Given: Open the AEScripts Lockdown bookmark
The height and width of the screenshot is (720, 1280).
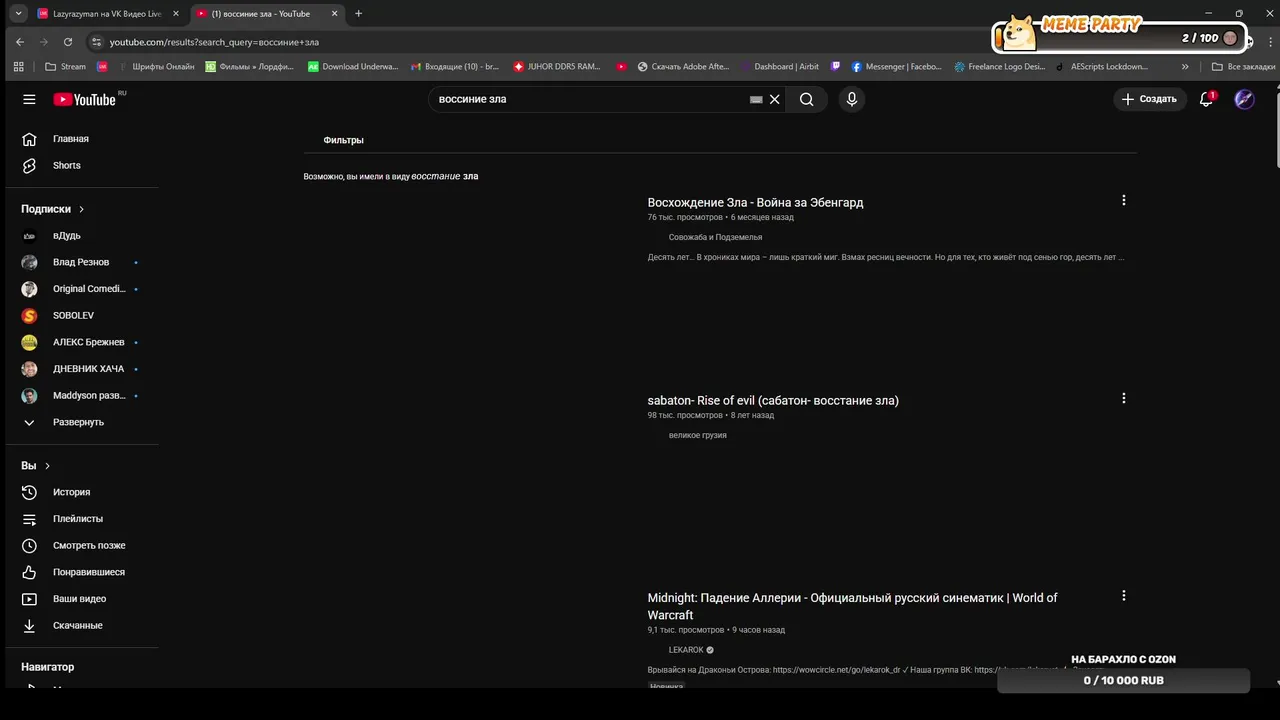Looking at the screenshot, I should pos(1102,67).
